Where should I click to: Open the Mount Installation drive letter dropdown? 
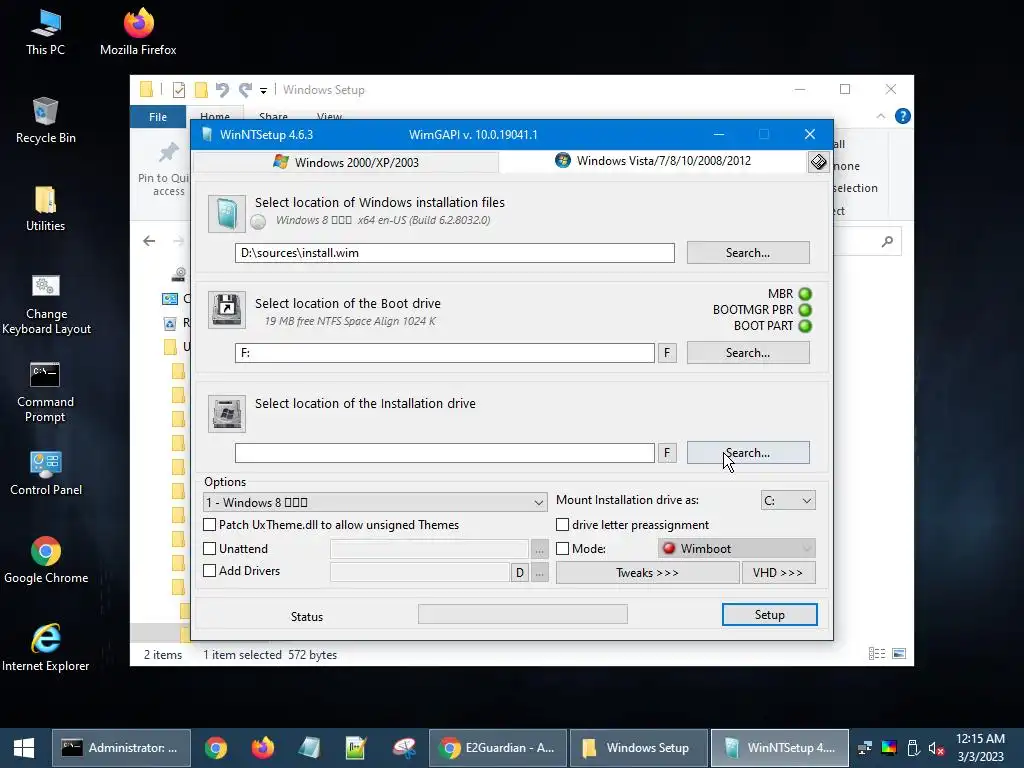click(788, 500)
